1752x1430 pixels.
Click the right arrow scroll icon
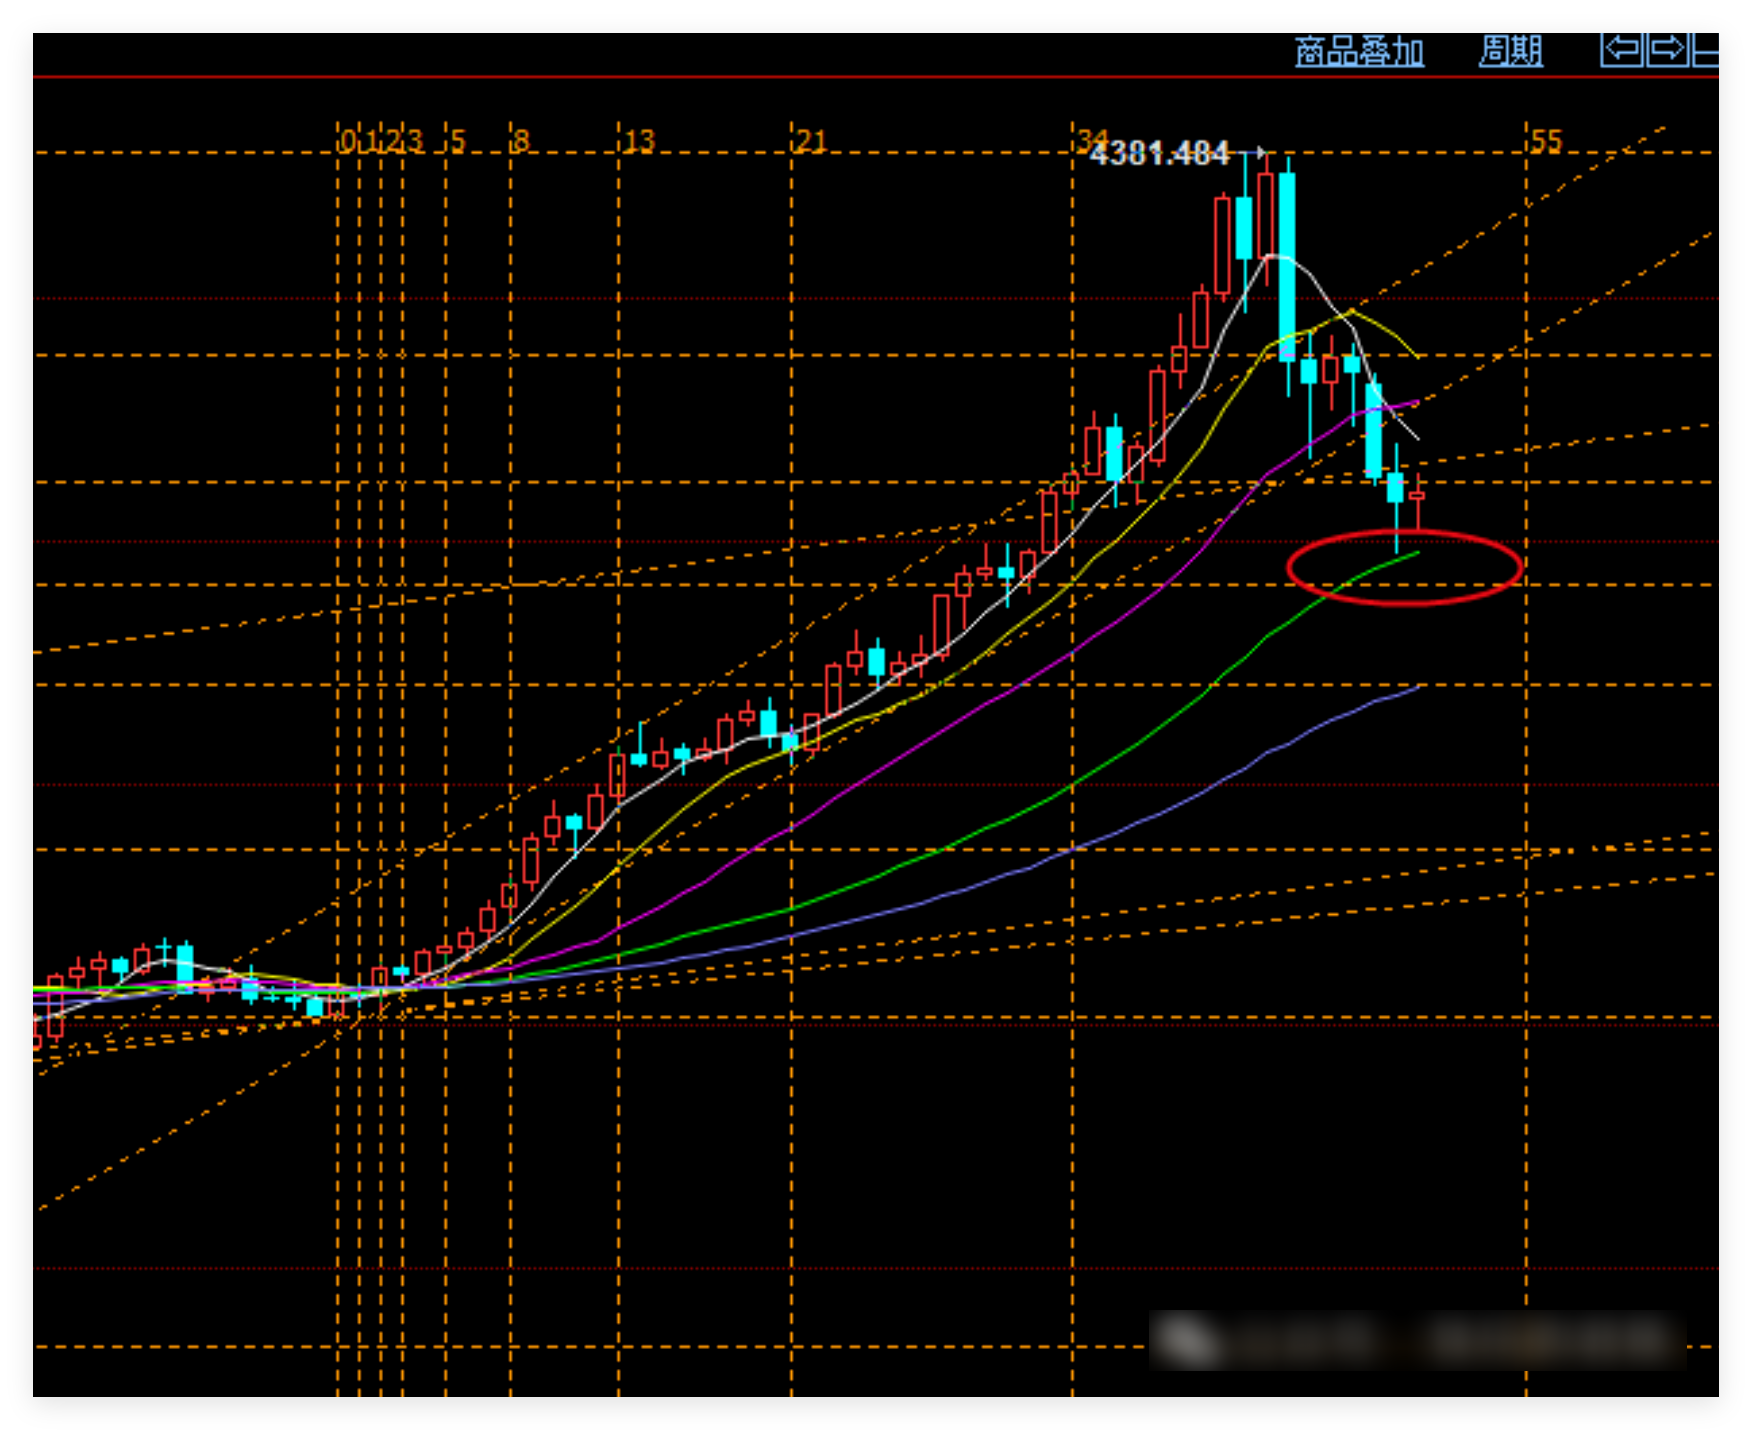coord(1666,50)
